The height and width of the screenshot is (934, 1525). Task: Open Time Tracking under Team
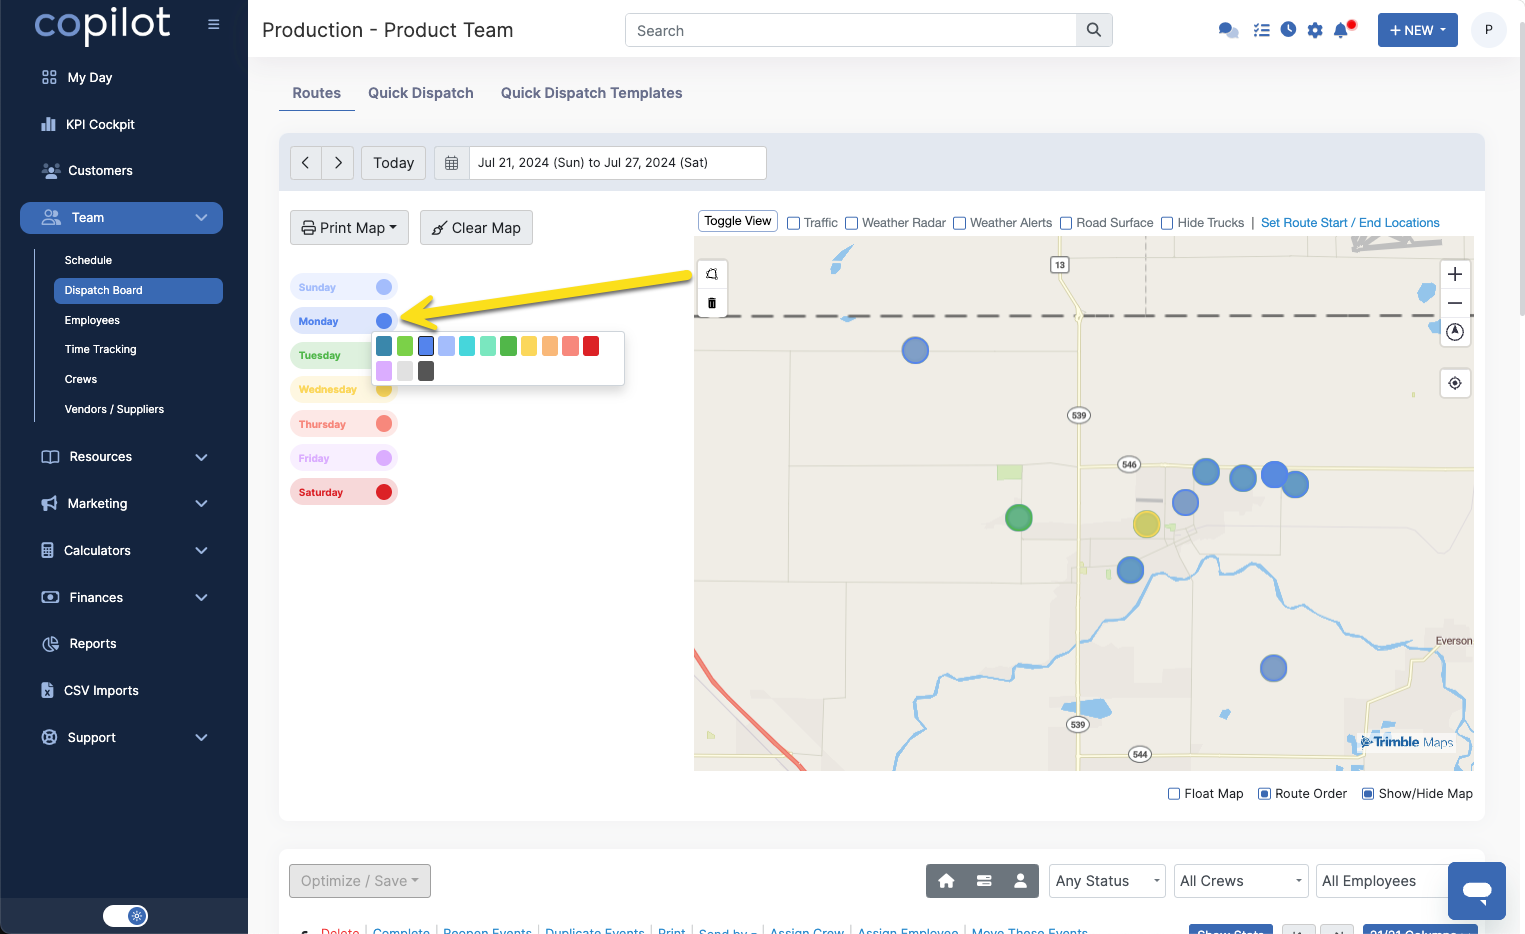(100, 349)
